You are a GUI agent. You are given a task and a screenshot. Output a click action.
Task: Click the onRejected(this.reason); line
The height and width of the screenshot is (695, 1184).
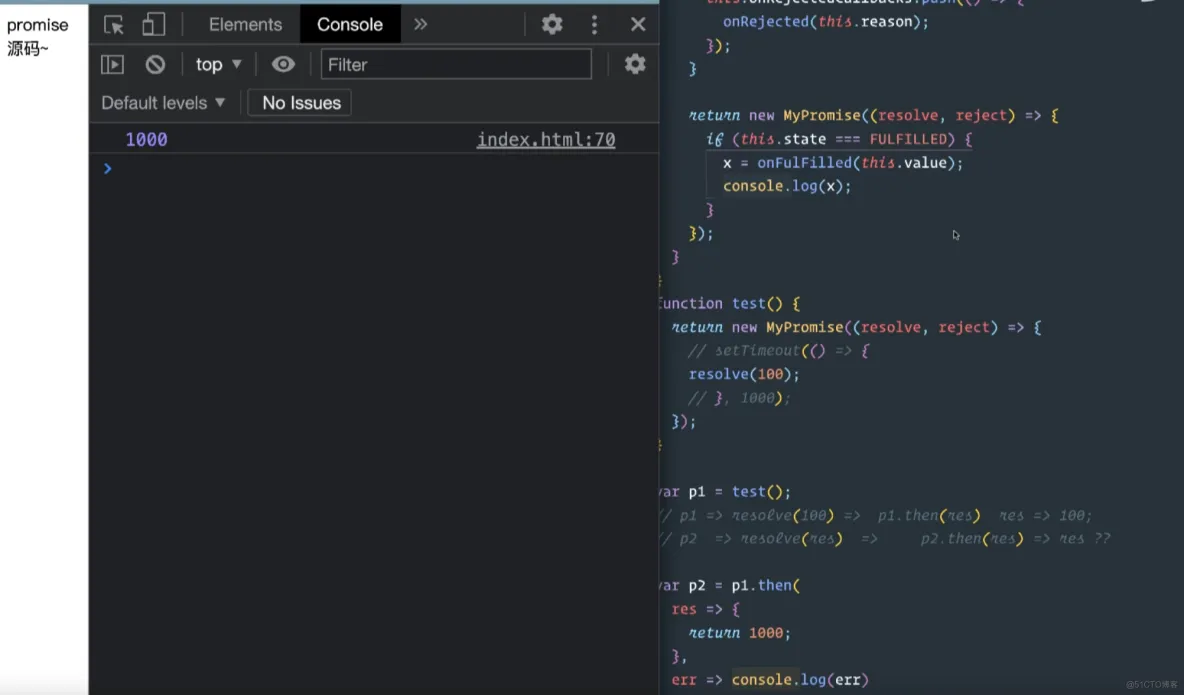[825, 22]
